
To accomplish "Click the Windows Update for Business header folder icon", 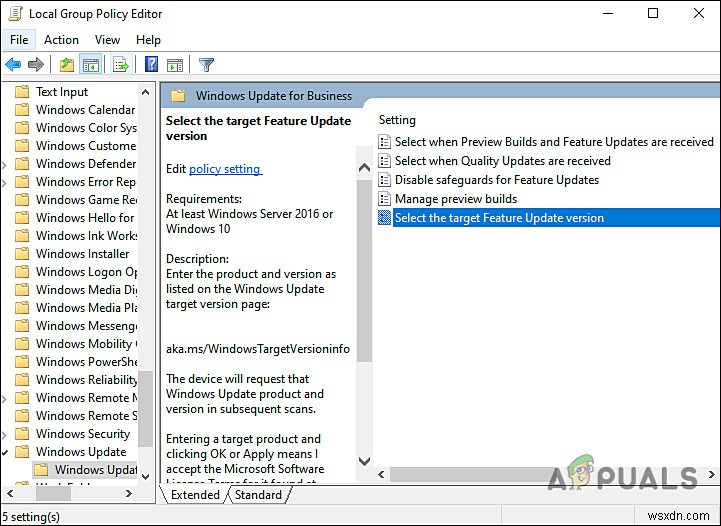I will coord(178,96).
